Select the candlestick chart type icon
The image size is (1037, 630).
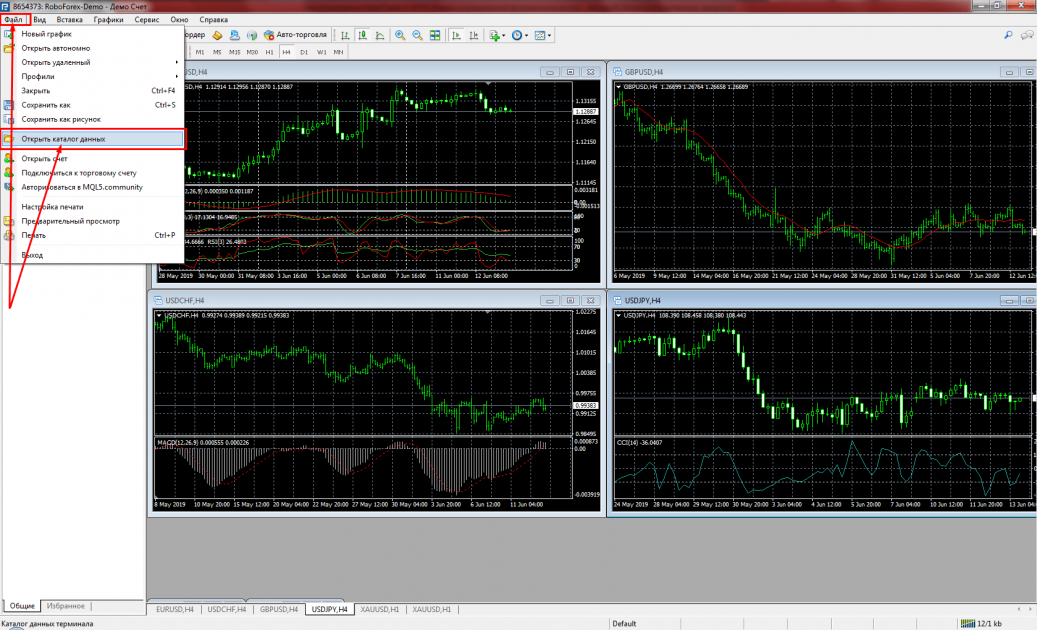[x=362, y=35]
